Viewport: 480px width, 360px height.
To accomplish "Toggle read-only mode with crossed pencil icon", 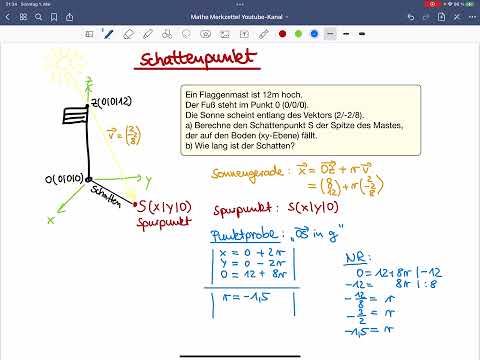I will pyautogui.click(x=457, y=17).
